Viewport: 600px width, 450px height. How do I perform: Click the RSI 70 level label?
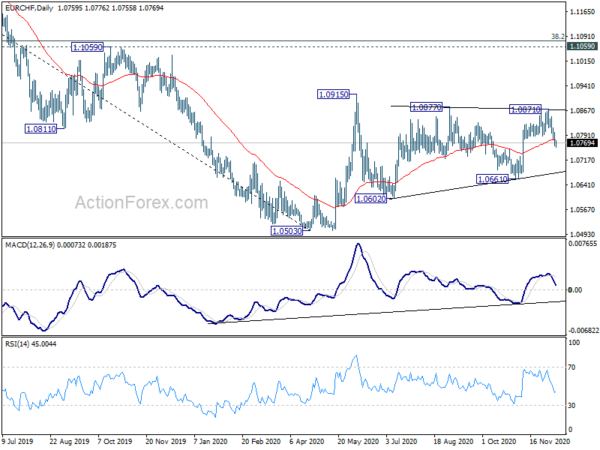pos(572,367)
